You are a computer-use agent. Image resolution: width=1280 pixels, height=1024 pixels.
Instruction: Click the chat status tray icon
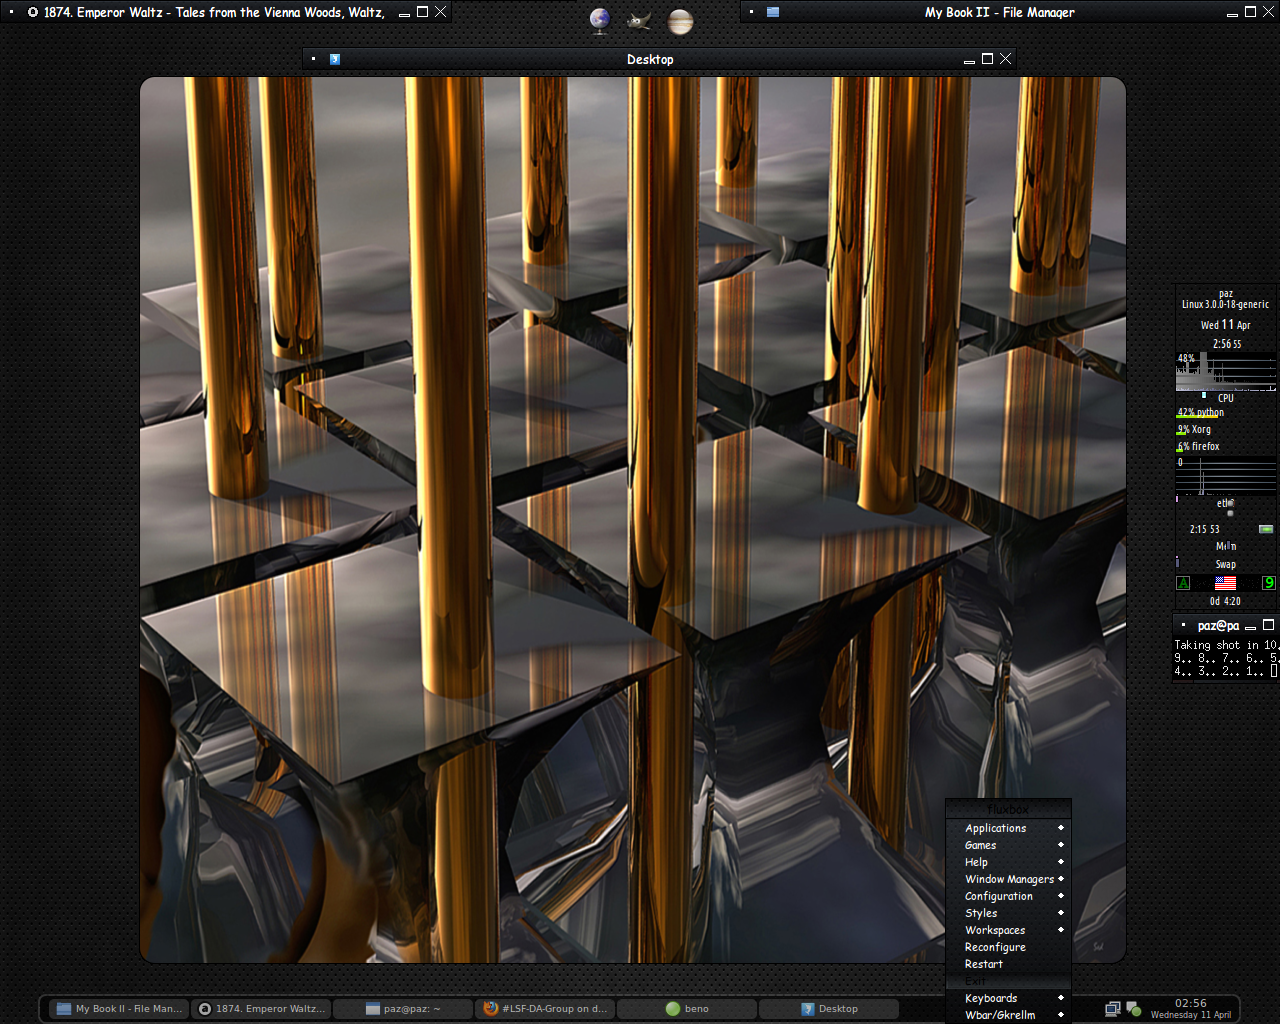click(1134, 1009)
